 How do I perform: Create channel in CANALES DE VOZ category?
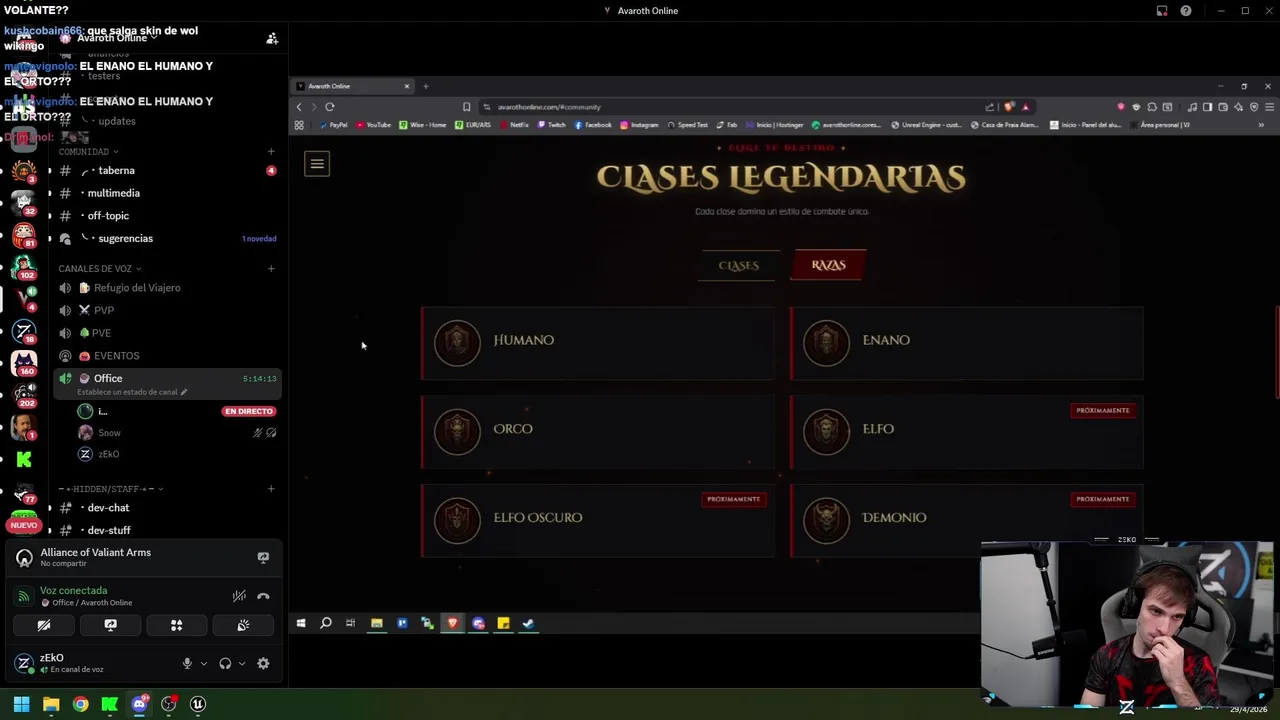click(271, 269)
